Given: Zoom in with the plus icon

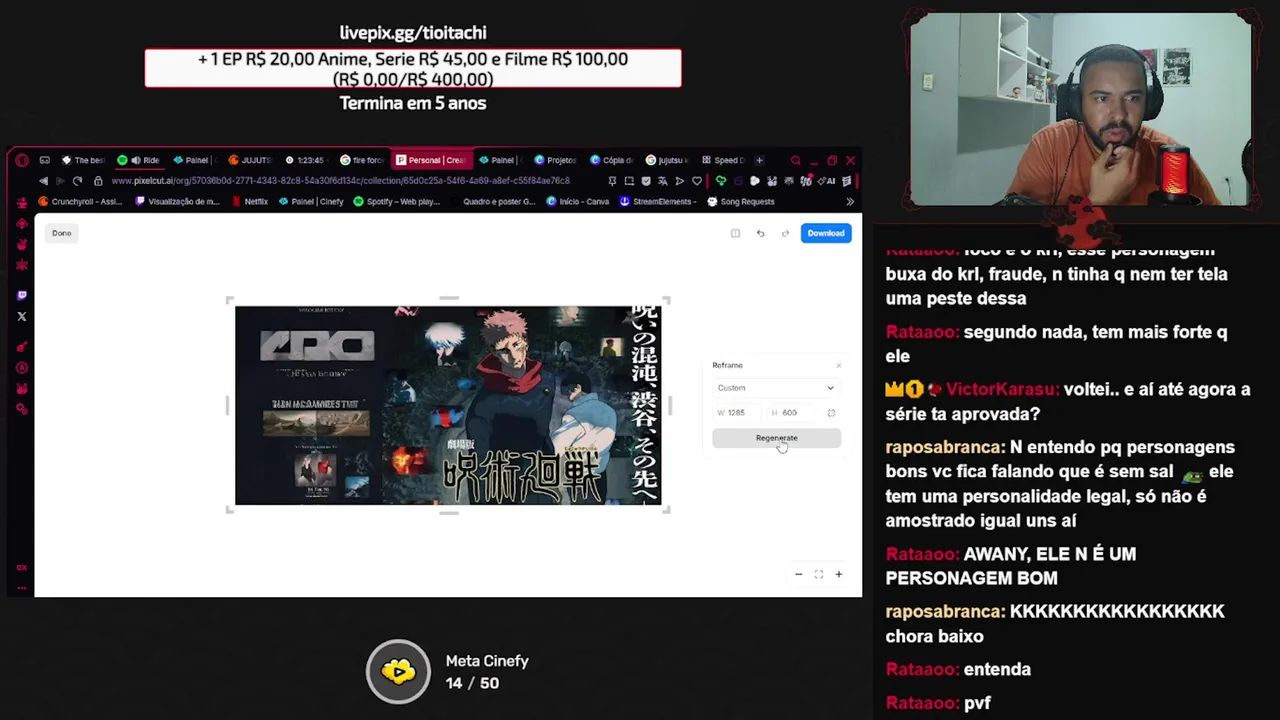Looking at the screenshot, I should pyautogui.click(x=838, y=574).
